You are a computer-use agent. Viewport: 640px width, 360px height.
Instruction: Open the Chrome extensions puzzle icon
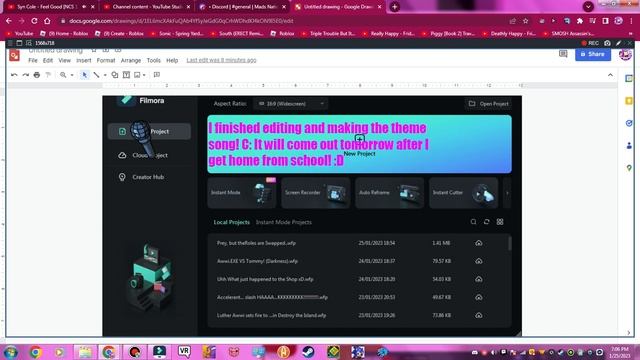tap(580, 21)
